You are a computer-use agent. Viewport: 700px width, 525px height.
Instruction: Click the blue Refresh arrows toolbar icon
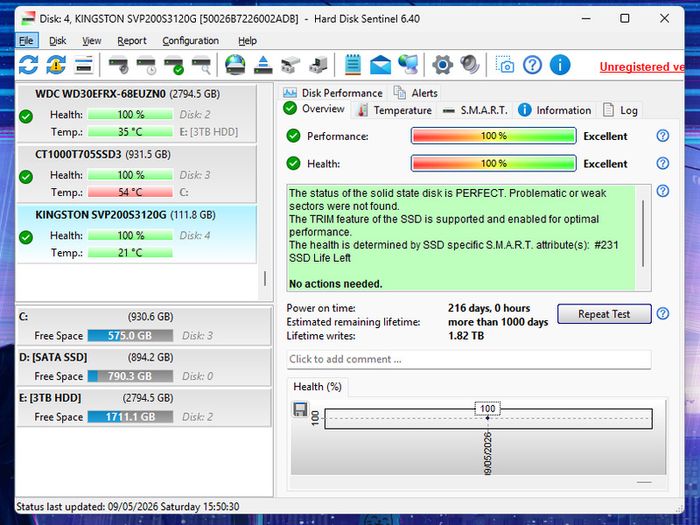point(28,65)
